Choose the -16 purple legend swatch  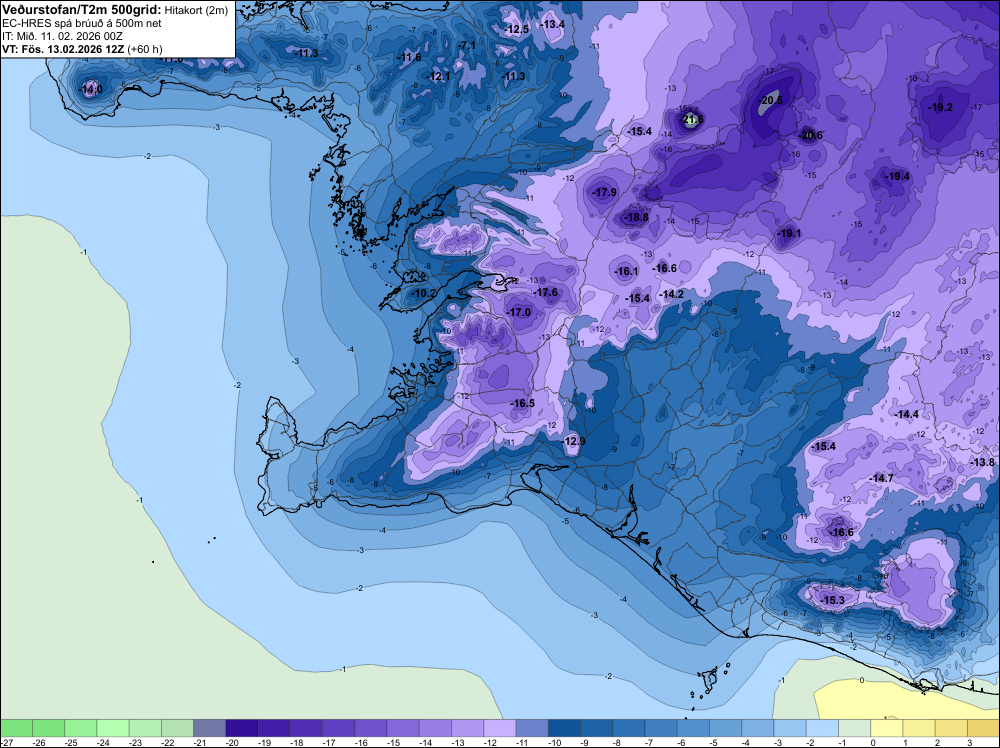(x=371, y=728)
